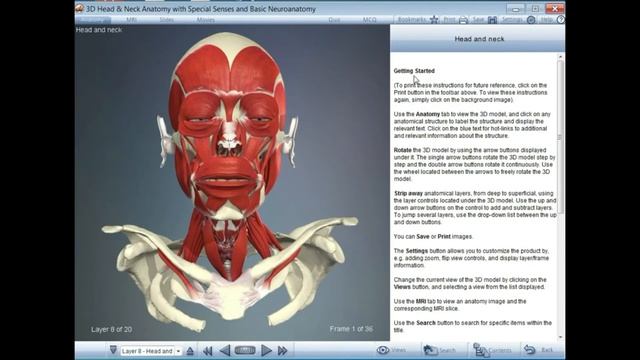The width and height of the screenshot is (640, 360).
Task: Click the Save text label
Action: tap(478, 20)
